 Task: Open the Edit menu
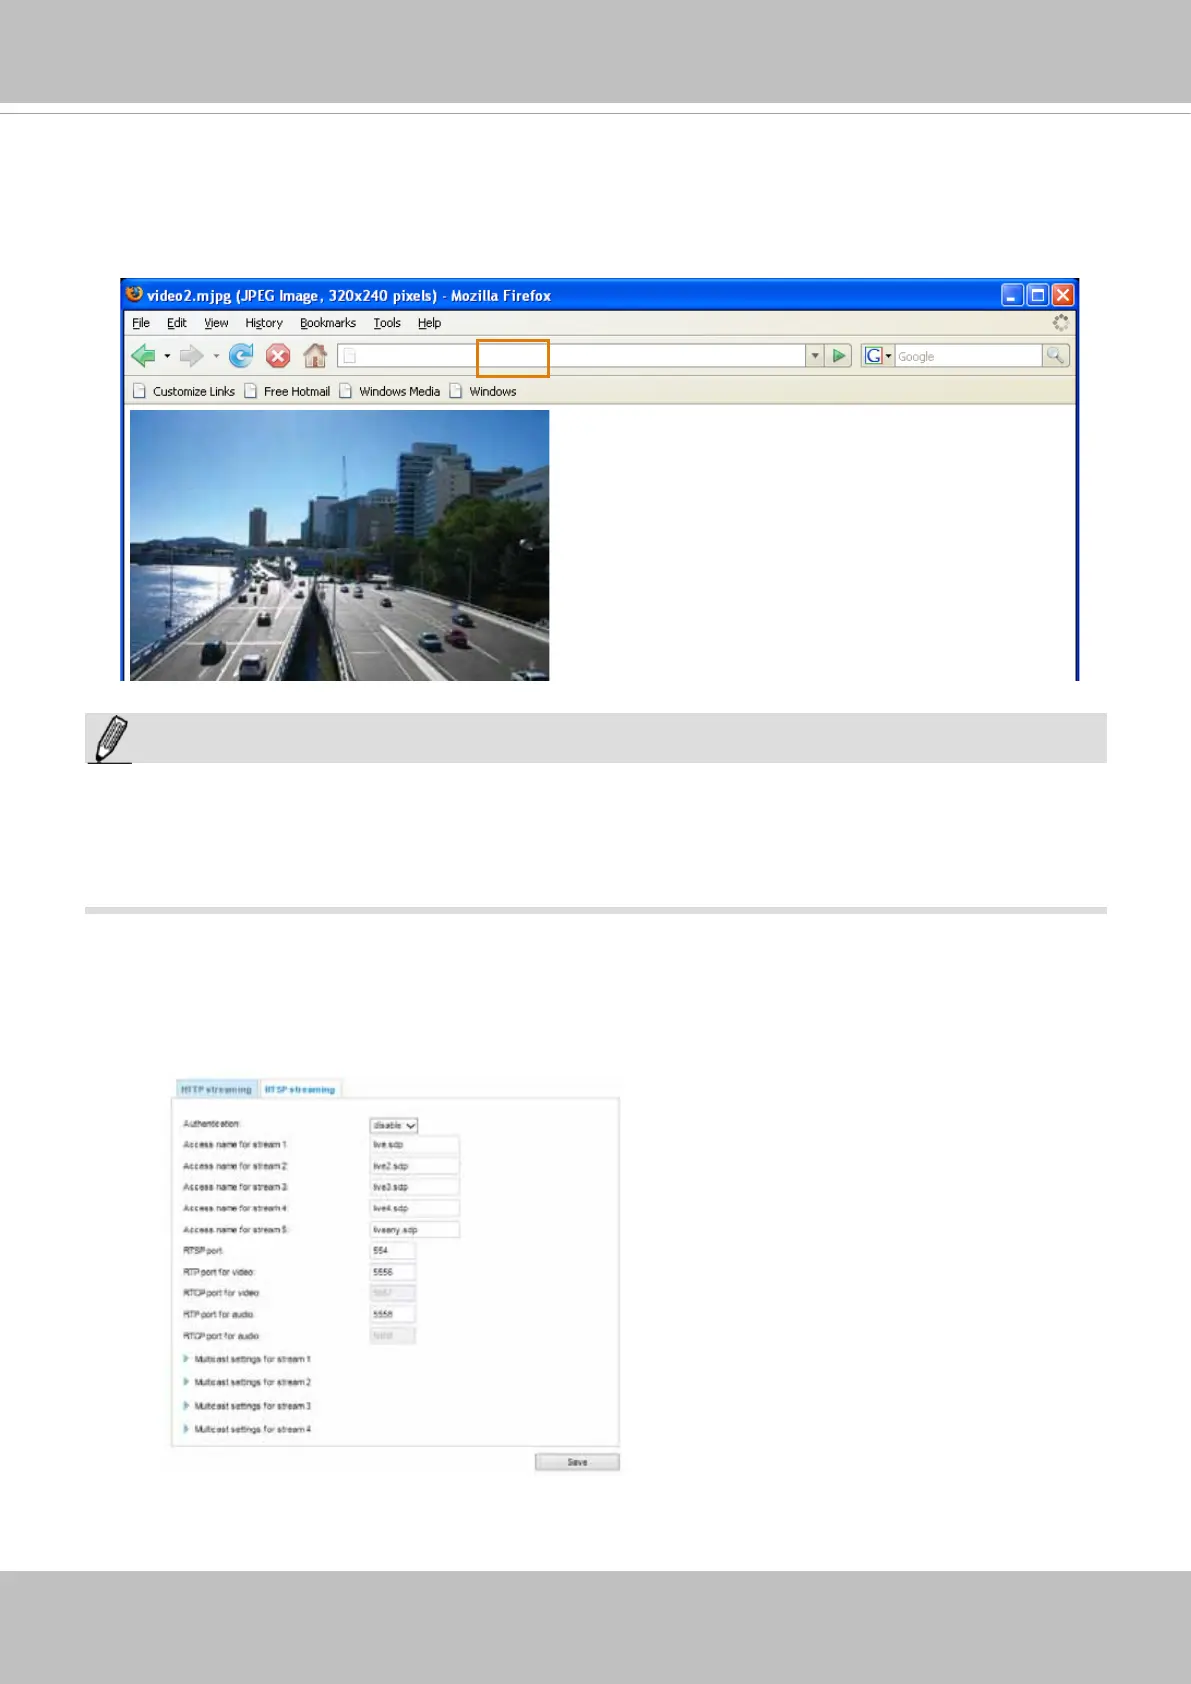coord(177,323)
